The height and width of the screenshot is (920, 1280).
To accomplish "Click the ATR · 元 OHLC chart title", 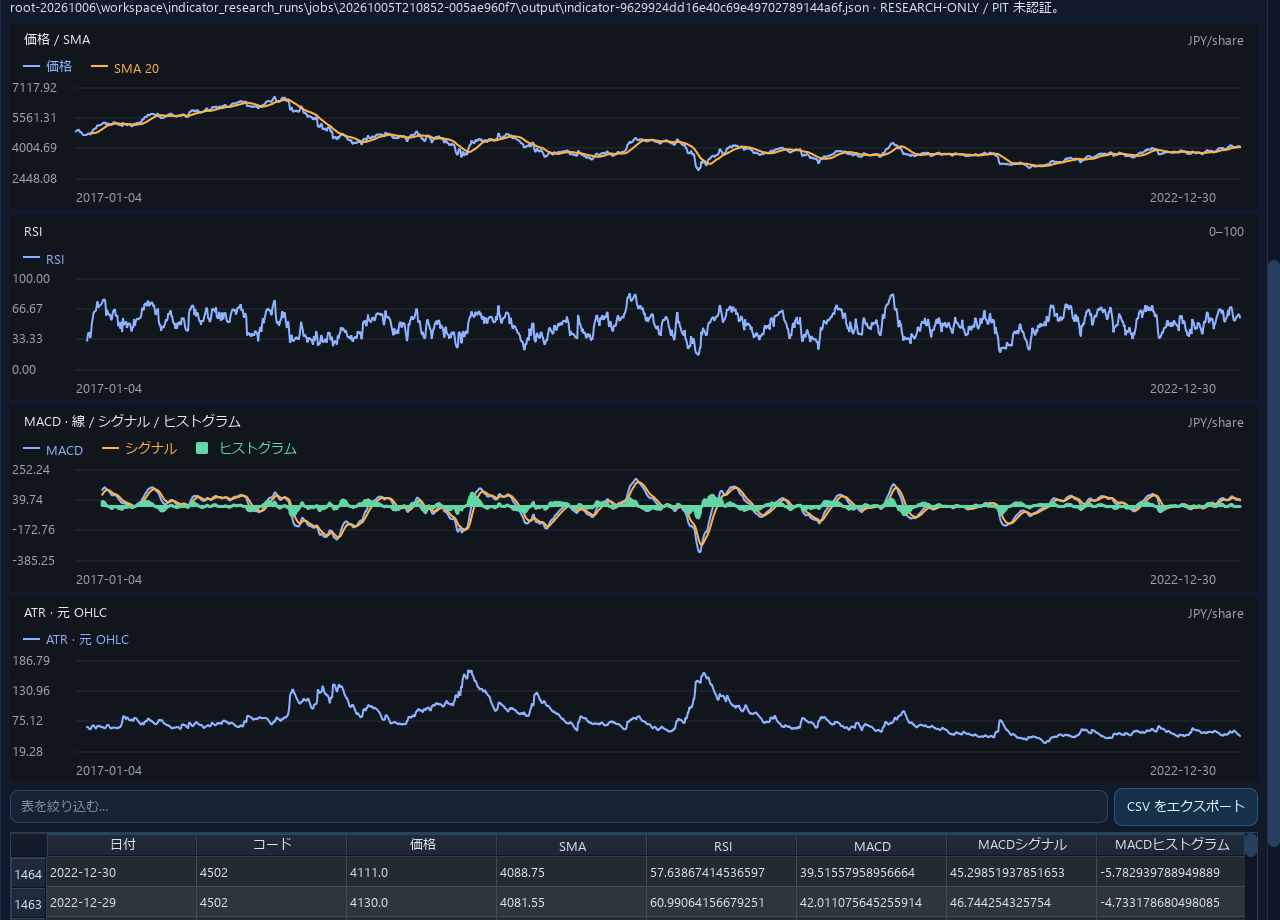I will point(65,612).
